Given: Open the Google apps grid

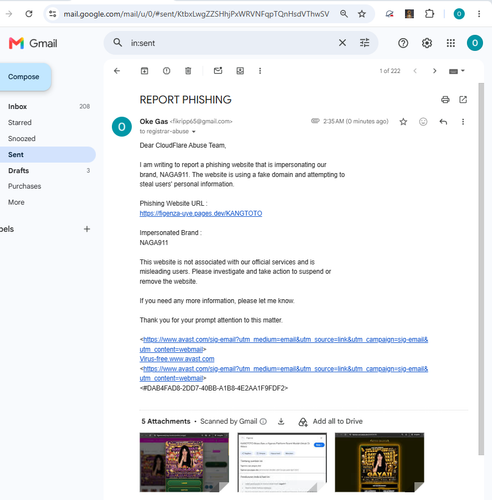Looking at the screenshot, I should (x=451, y=43).
